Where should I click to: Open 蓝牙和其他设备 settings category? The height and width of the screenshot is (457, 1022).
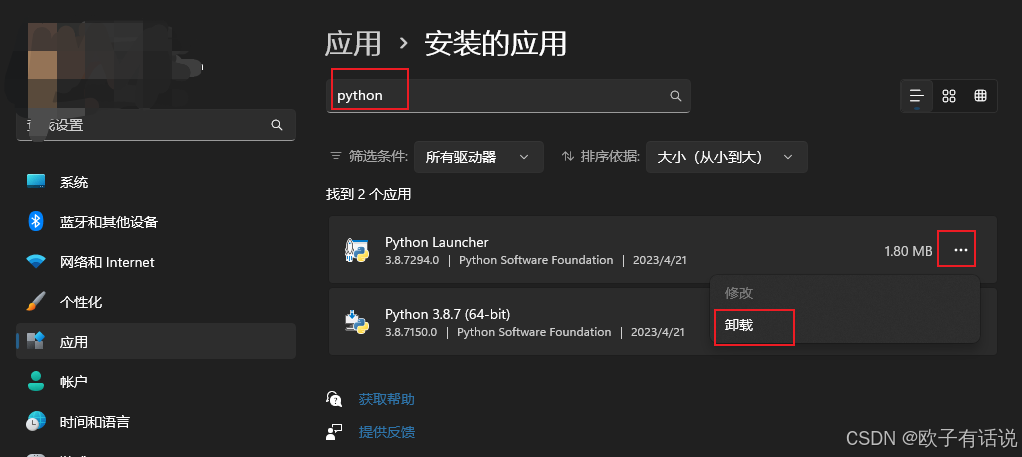[x=156, y=222]
